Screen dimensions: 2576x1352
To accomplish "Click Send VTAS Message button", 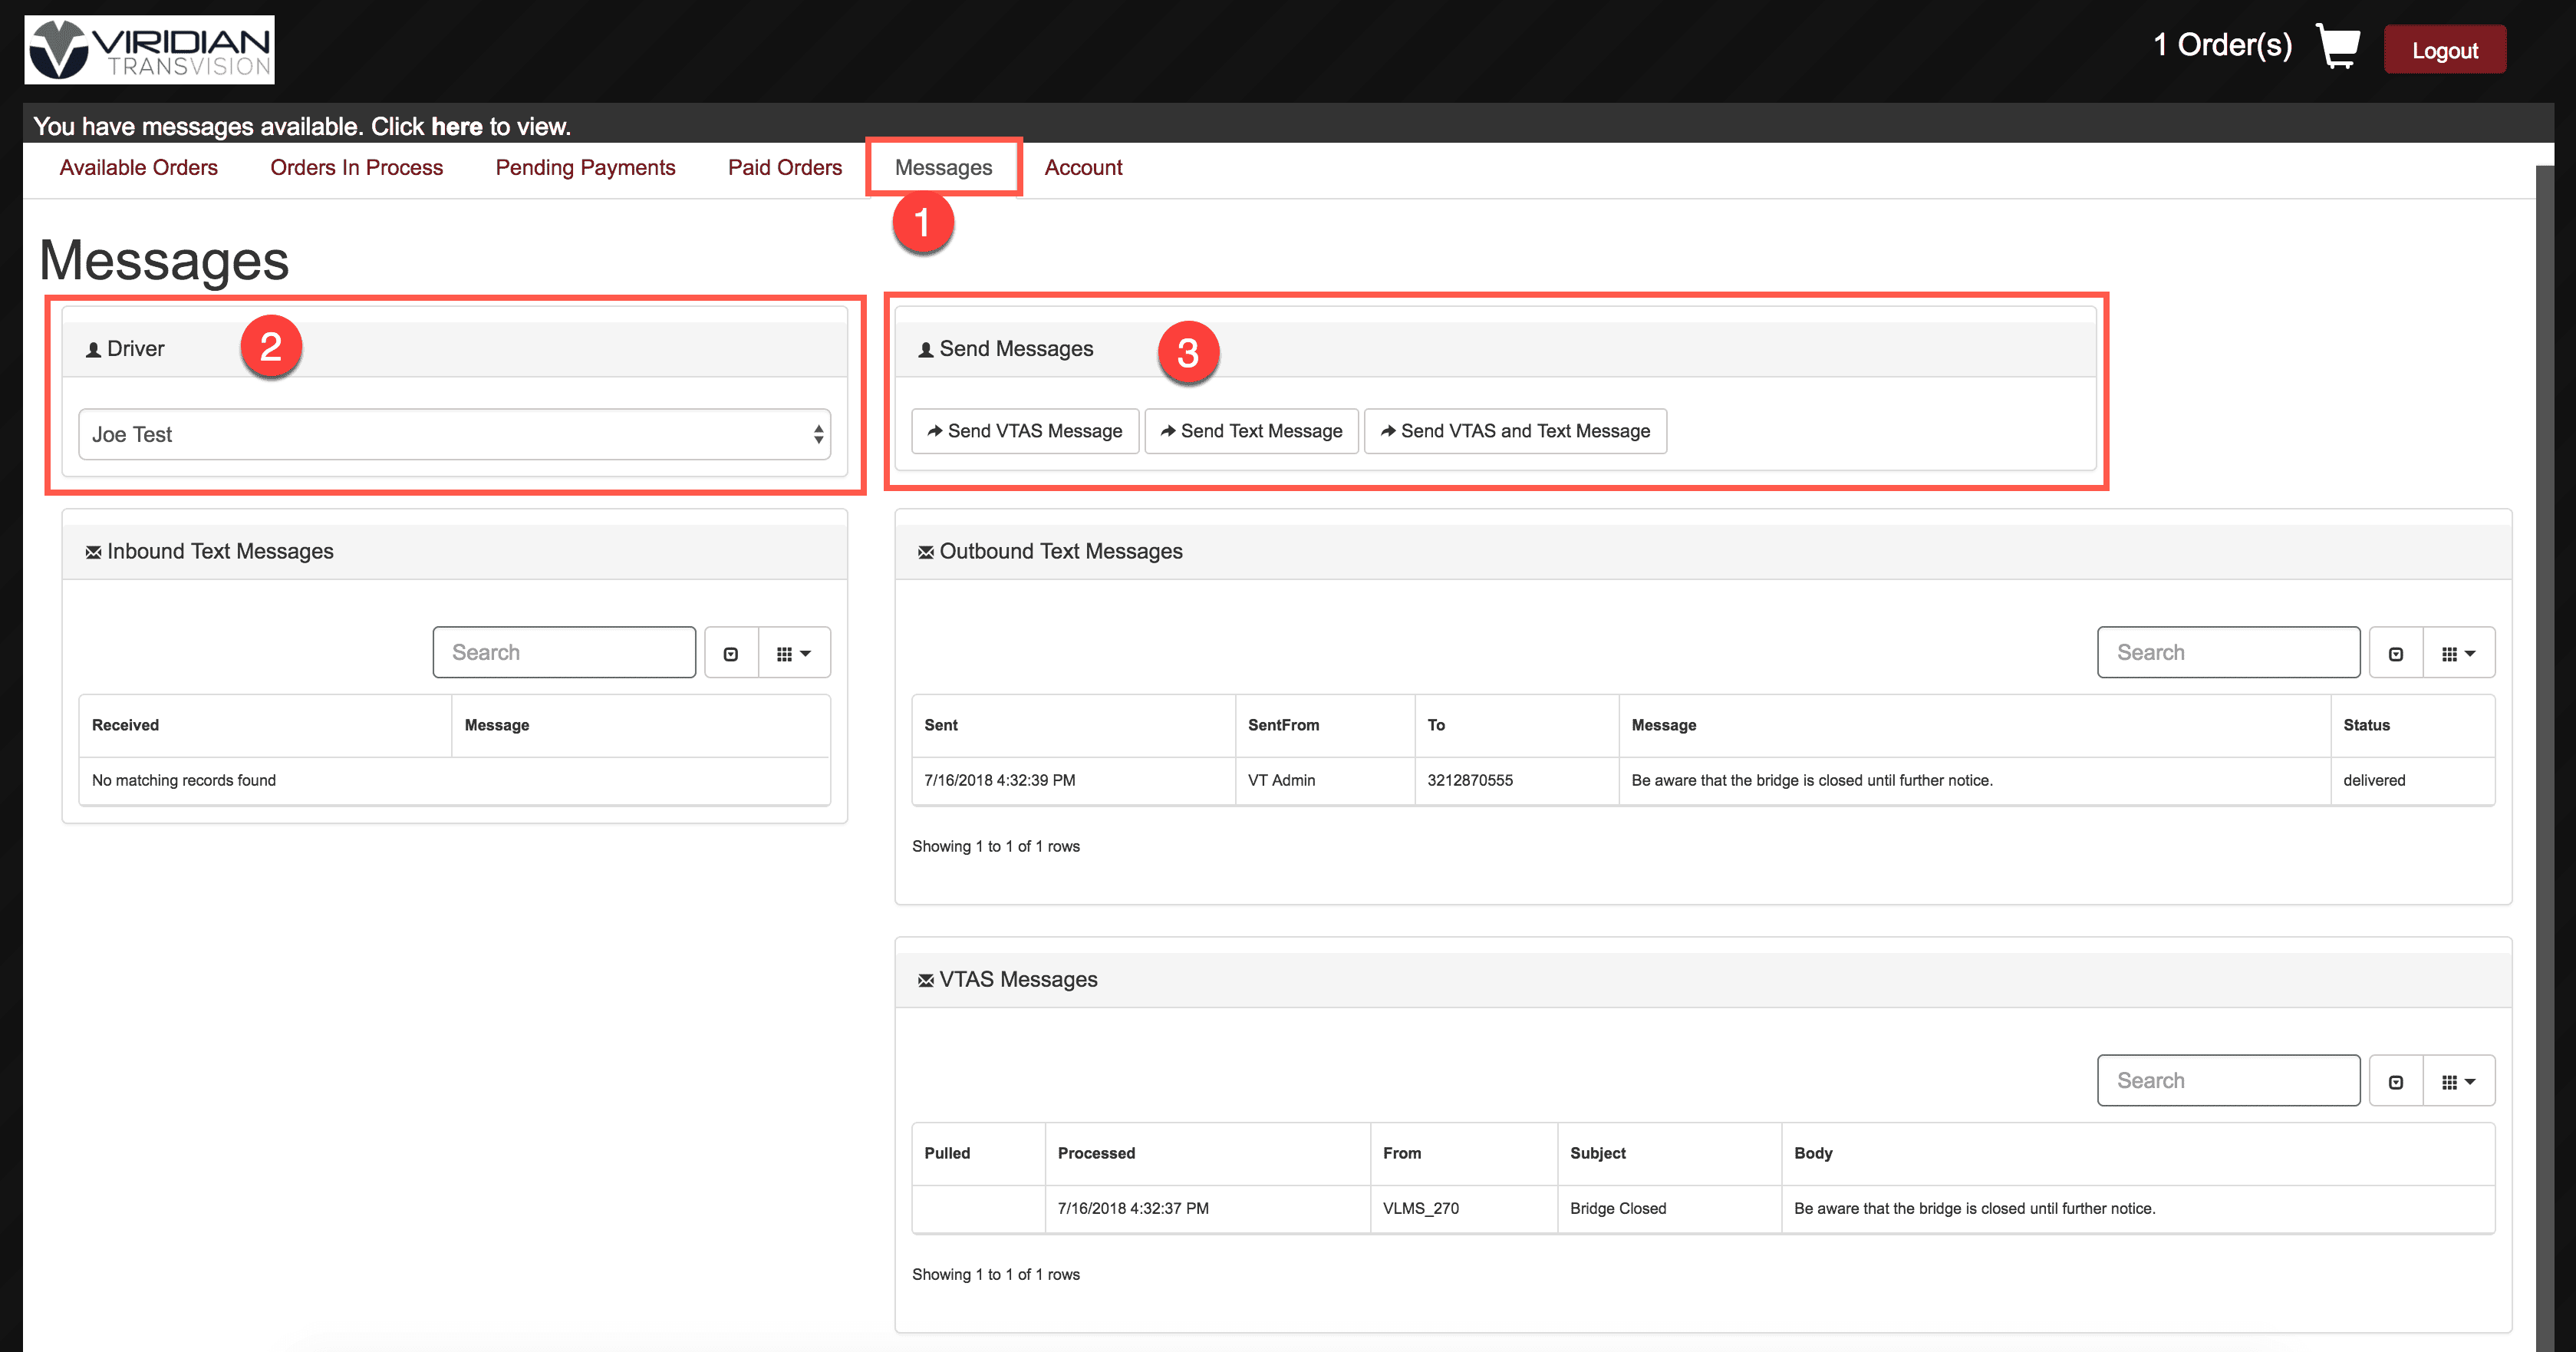I will 1024,431.
